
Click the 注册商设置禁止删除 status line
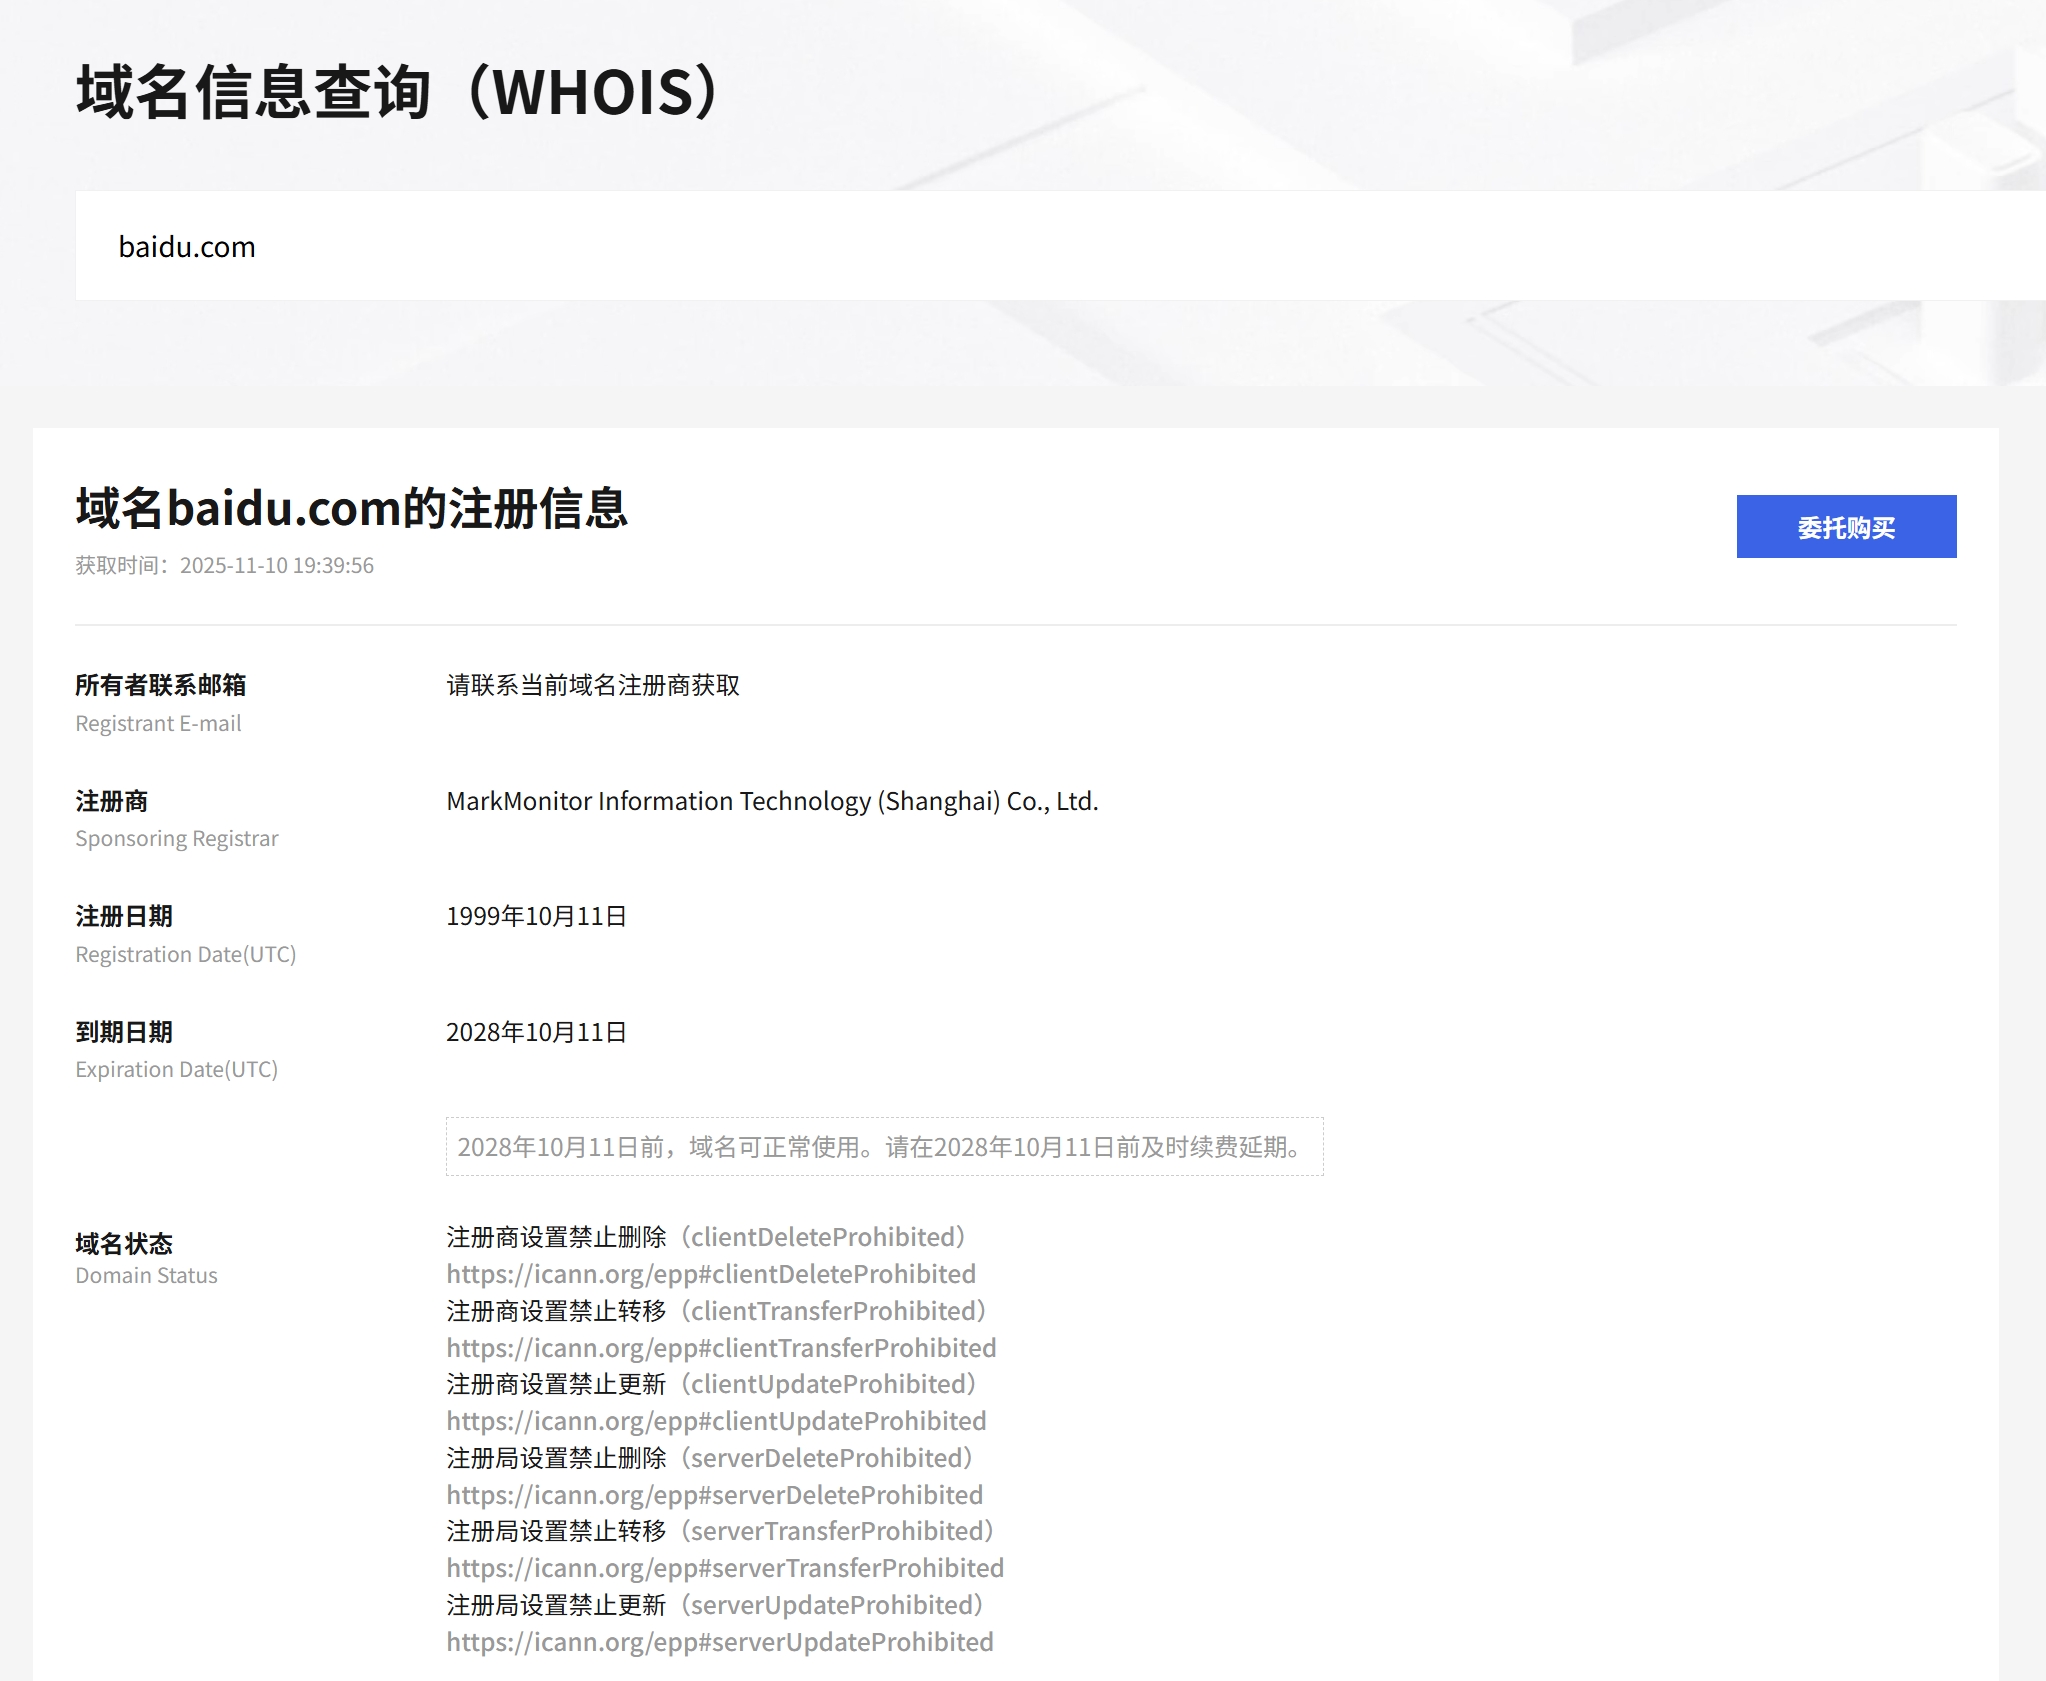(705, 1237)
